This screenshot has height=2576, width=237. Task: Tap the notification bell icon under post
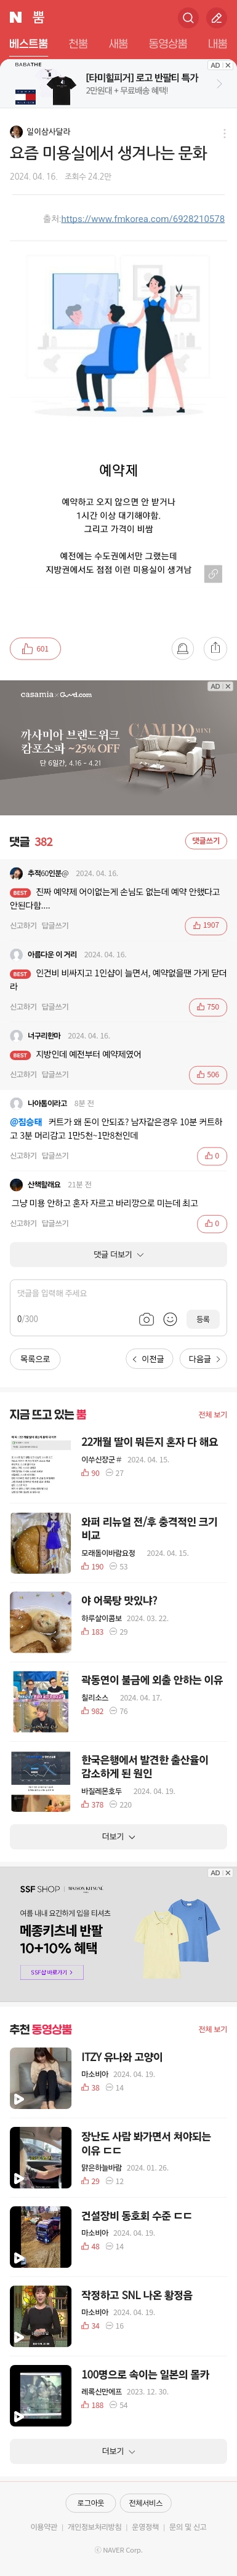tap(182, 648)
